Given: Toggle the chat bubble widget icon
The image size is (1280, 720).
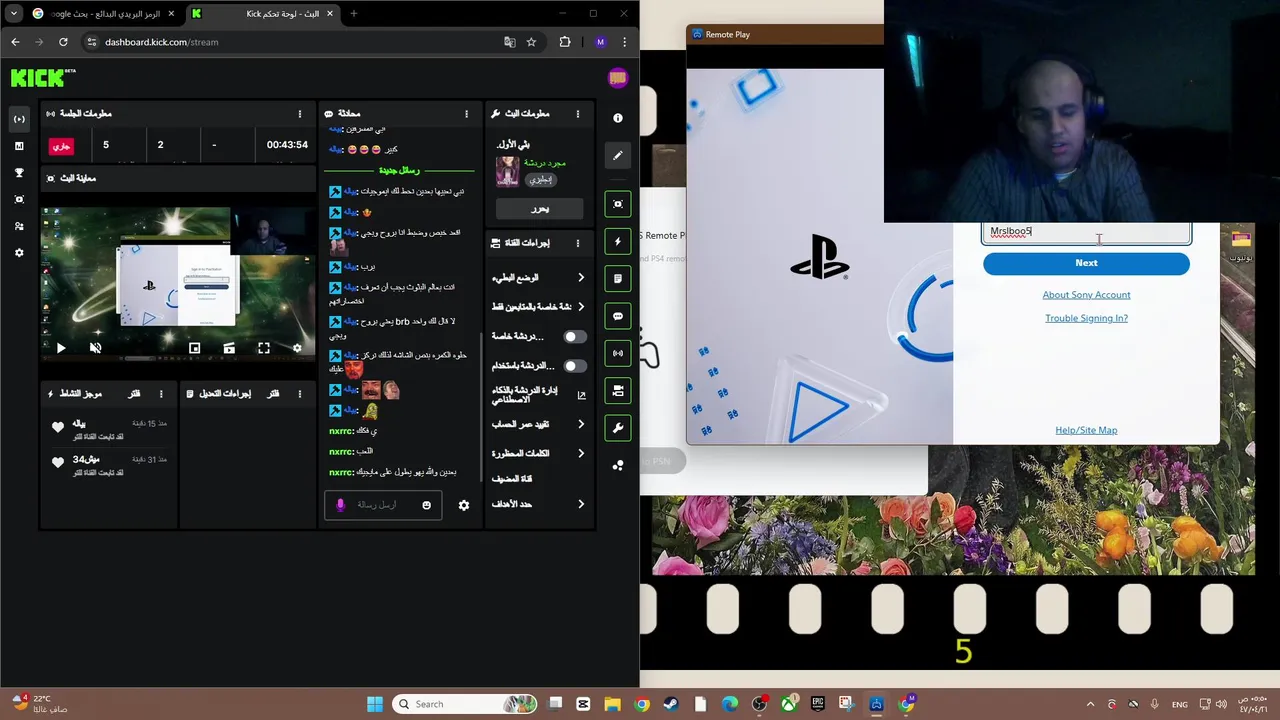Looking at the screenshot, I should tap(618, 316).
